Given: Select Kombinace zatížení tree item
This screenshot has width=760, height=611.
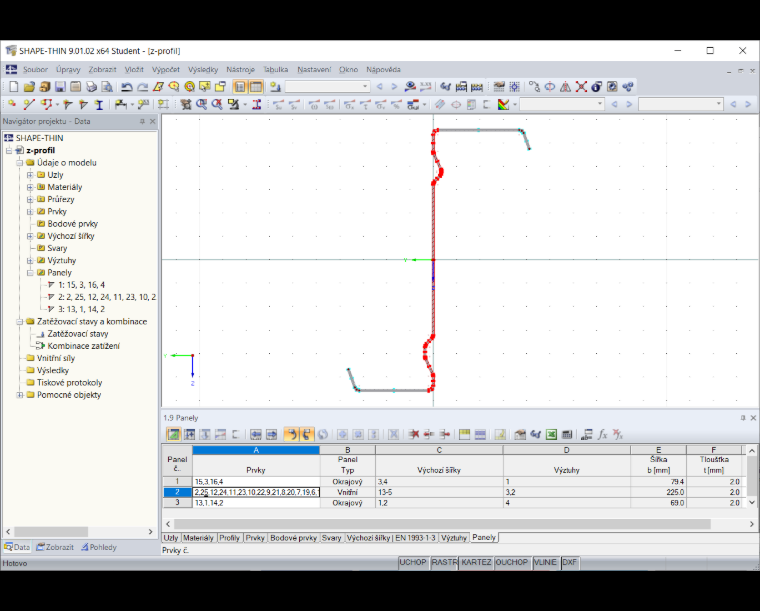Looking at the screenshot, I should coord(83,346).
